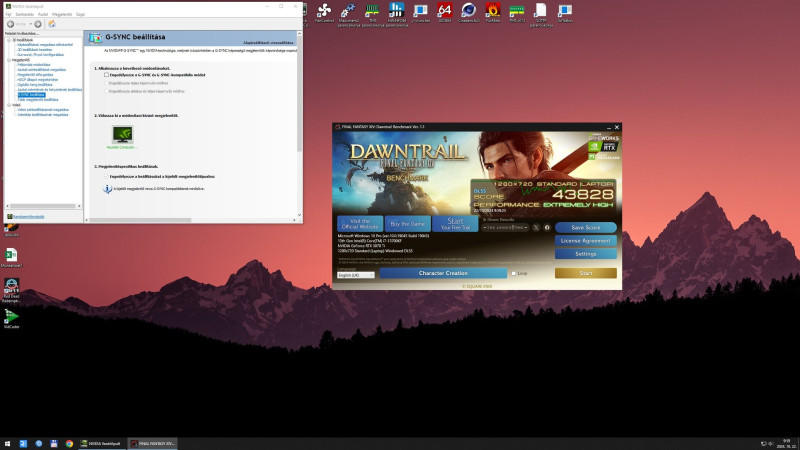Tick the selected display settings checkbox
Screen dimensions: 800x450
[x=106, y=177]
